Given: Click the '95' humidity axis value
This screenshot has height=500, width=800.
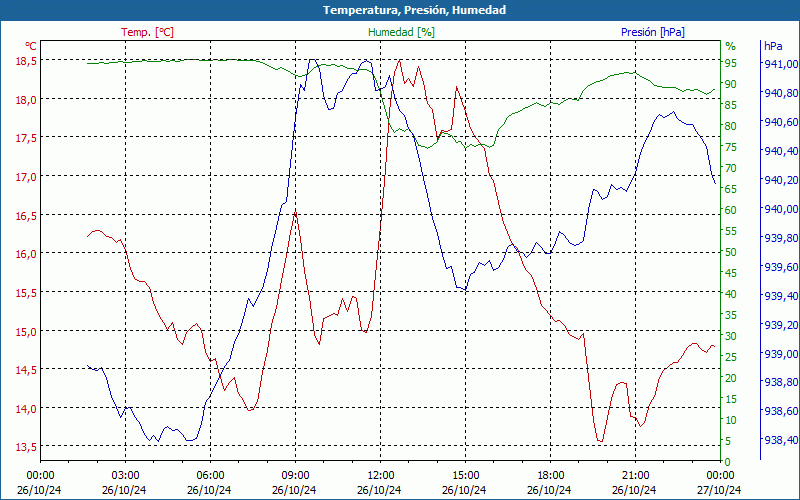Looking at the screenshot, I should click(x=731, y=63).
